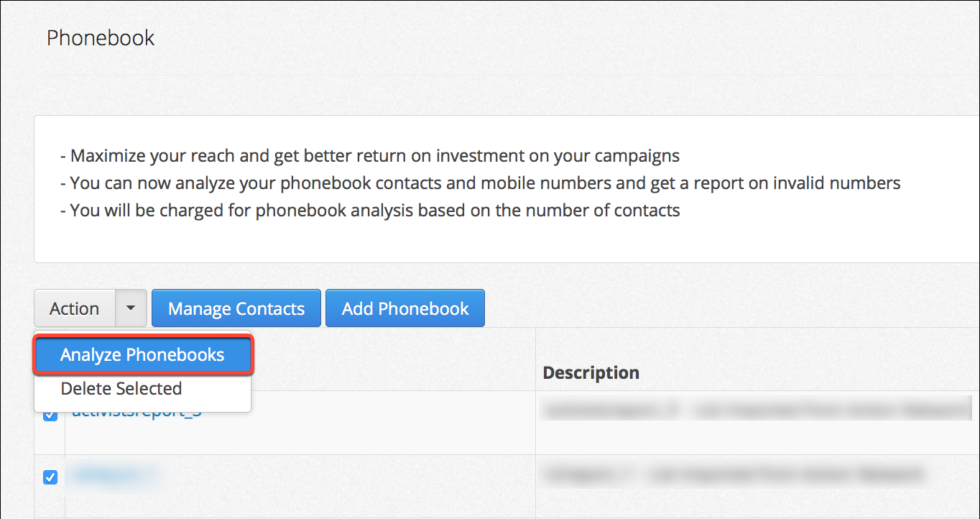This screenshot has height=519, width=980.
Task: Uncheck the activistsreport_3 row checkbox
Action: click(50, 415)
